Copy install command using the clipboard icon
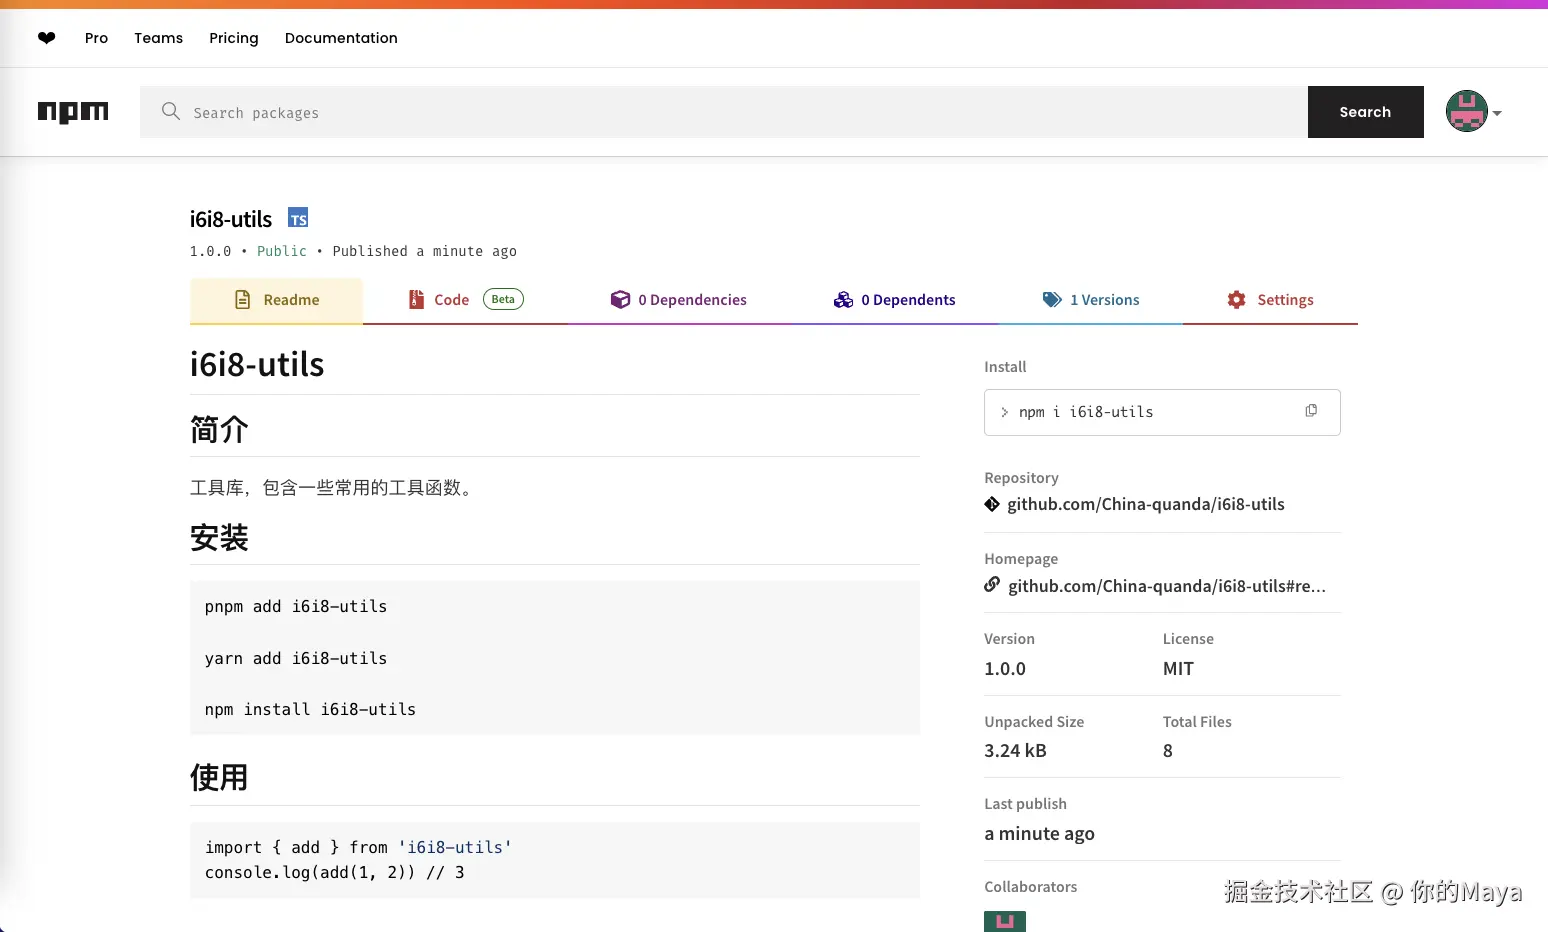The image size is (1548, 932). [1311, 410]
